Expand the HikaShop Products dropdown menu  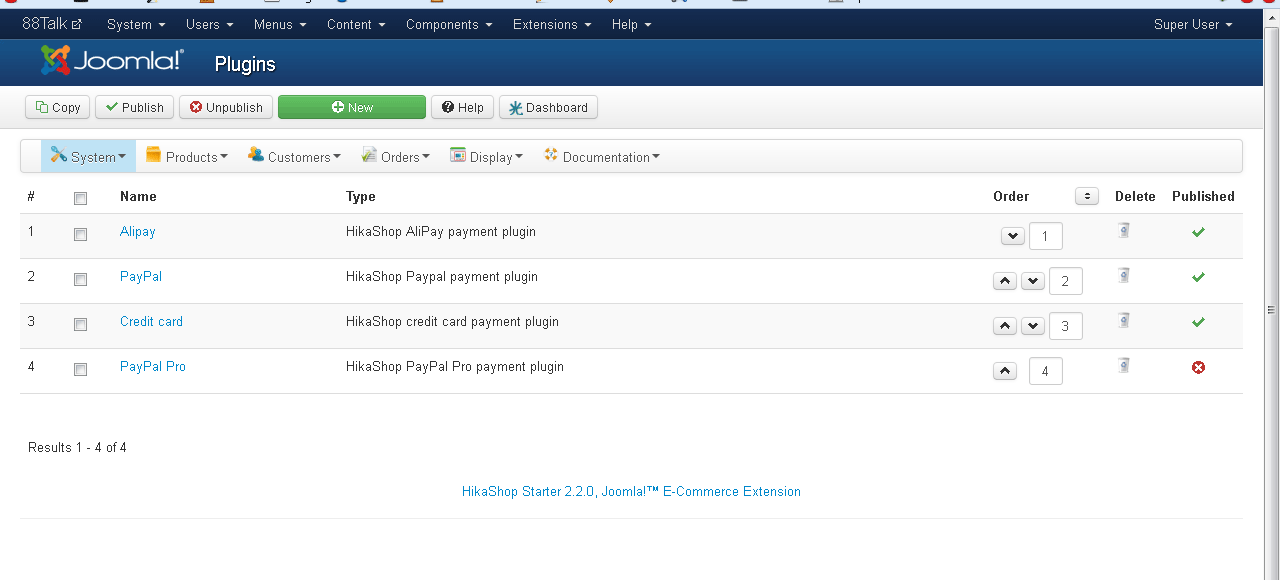click(x=187, y=157)
